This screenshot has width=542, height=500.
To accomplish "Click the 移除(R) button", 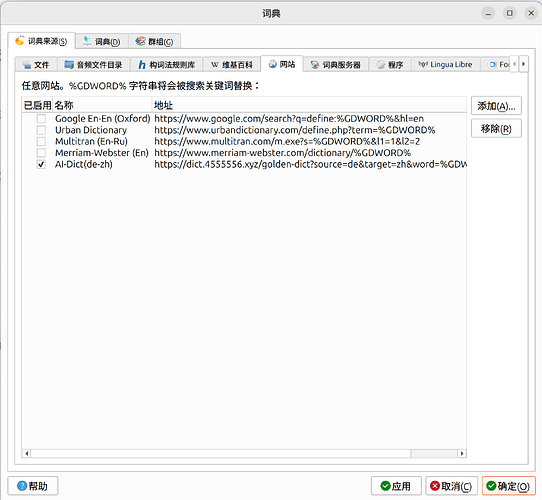I will (496, 129).
